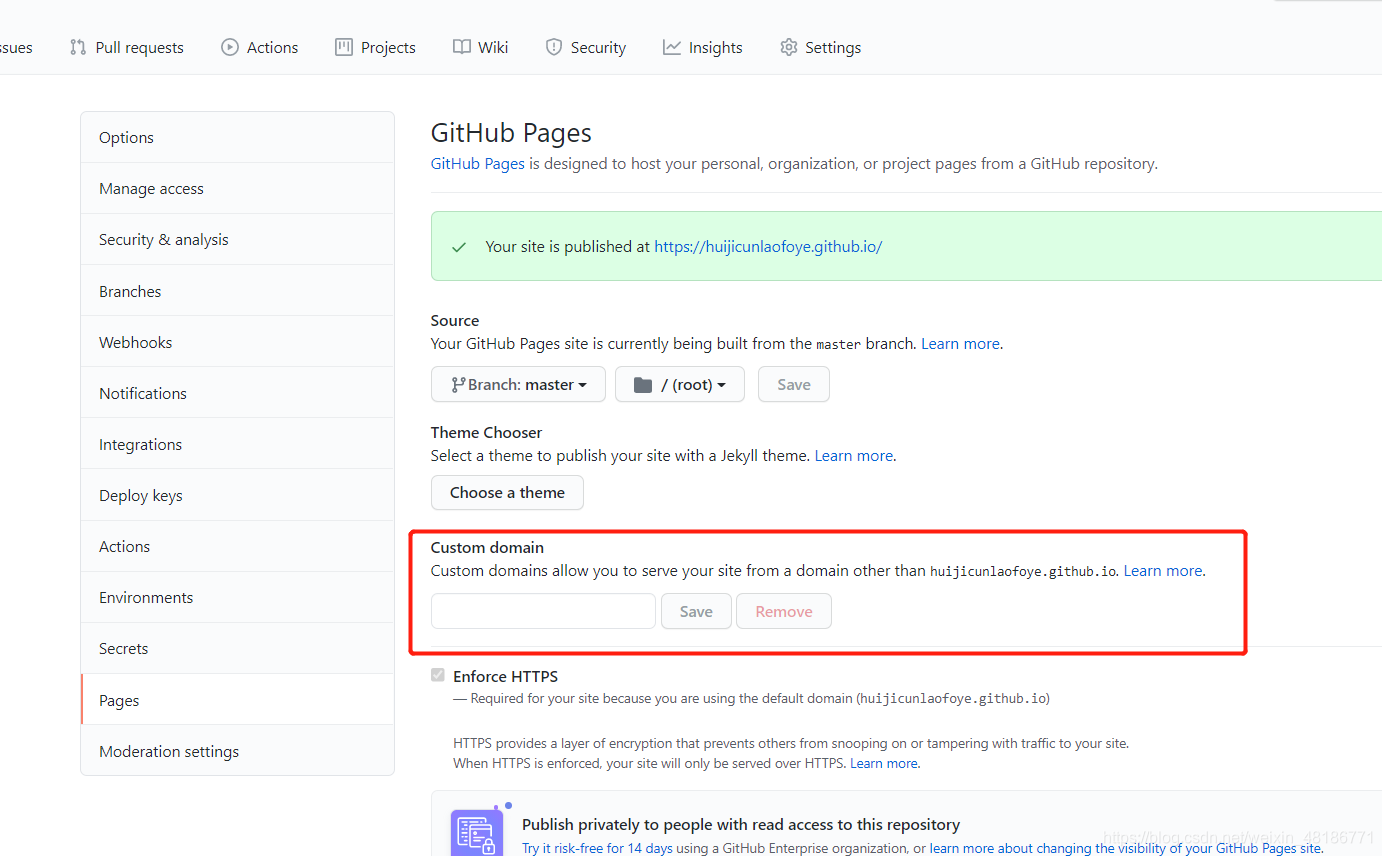The width and height of the screenshot is (1382, 856).
Task: Expand the / (root) folder dropdown
Action: [x=680, y=385]
